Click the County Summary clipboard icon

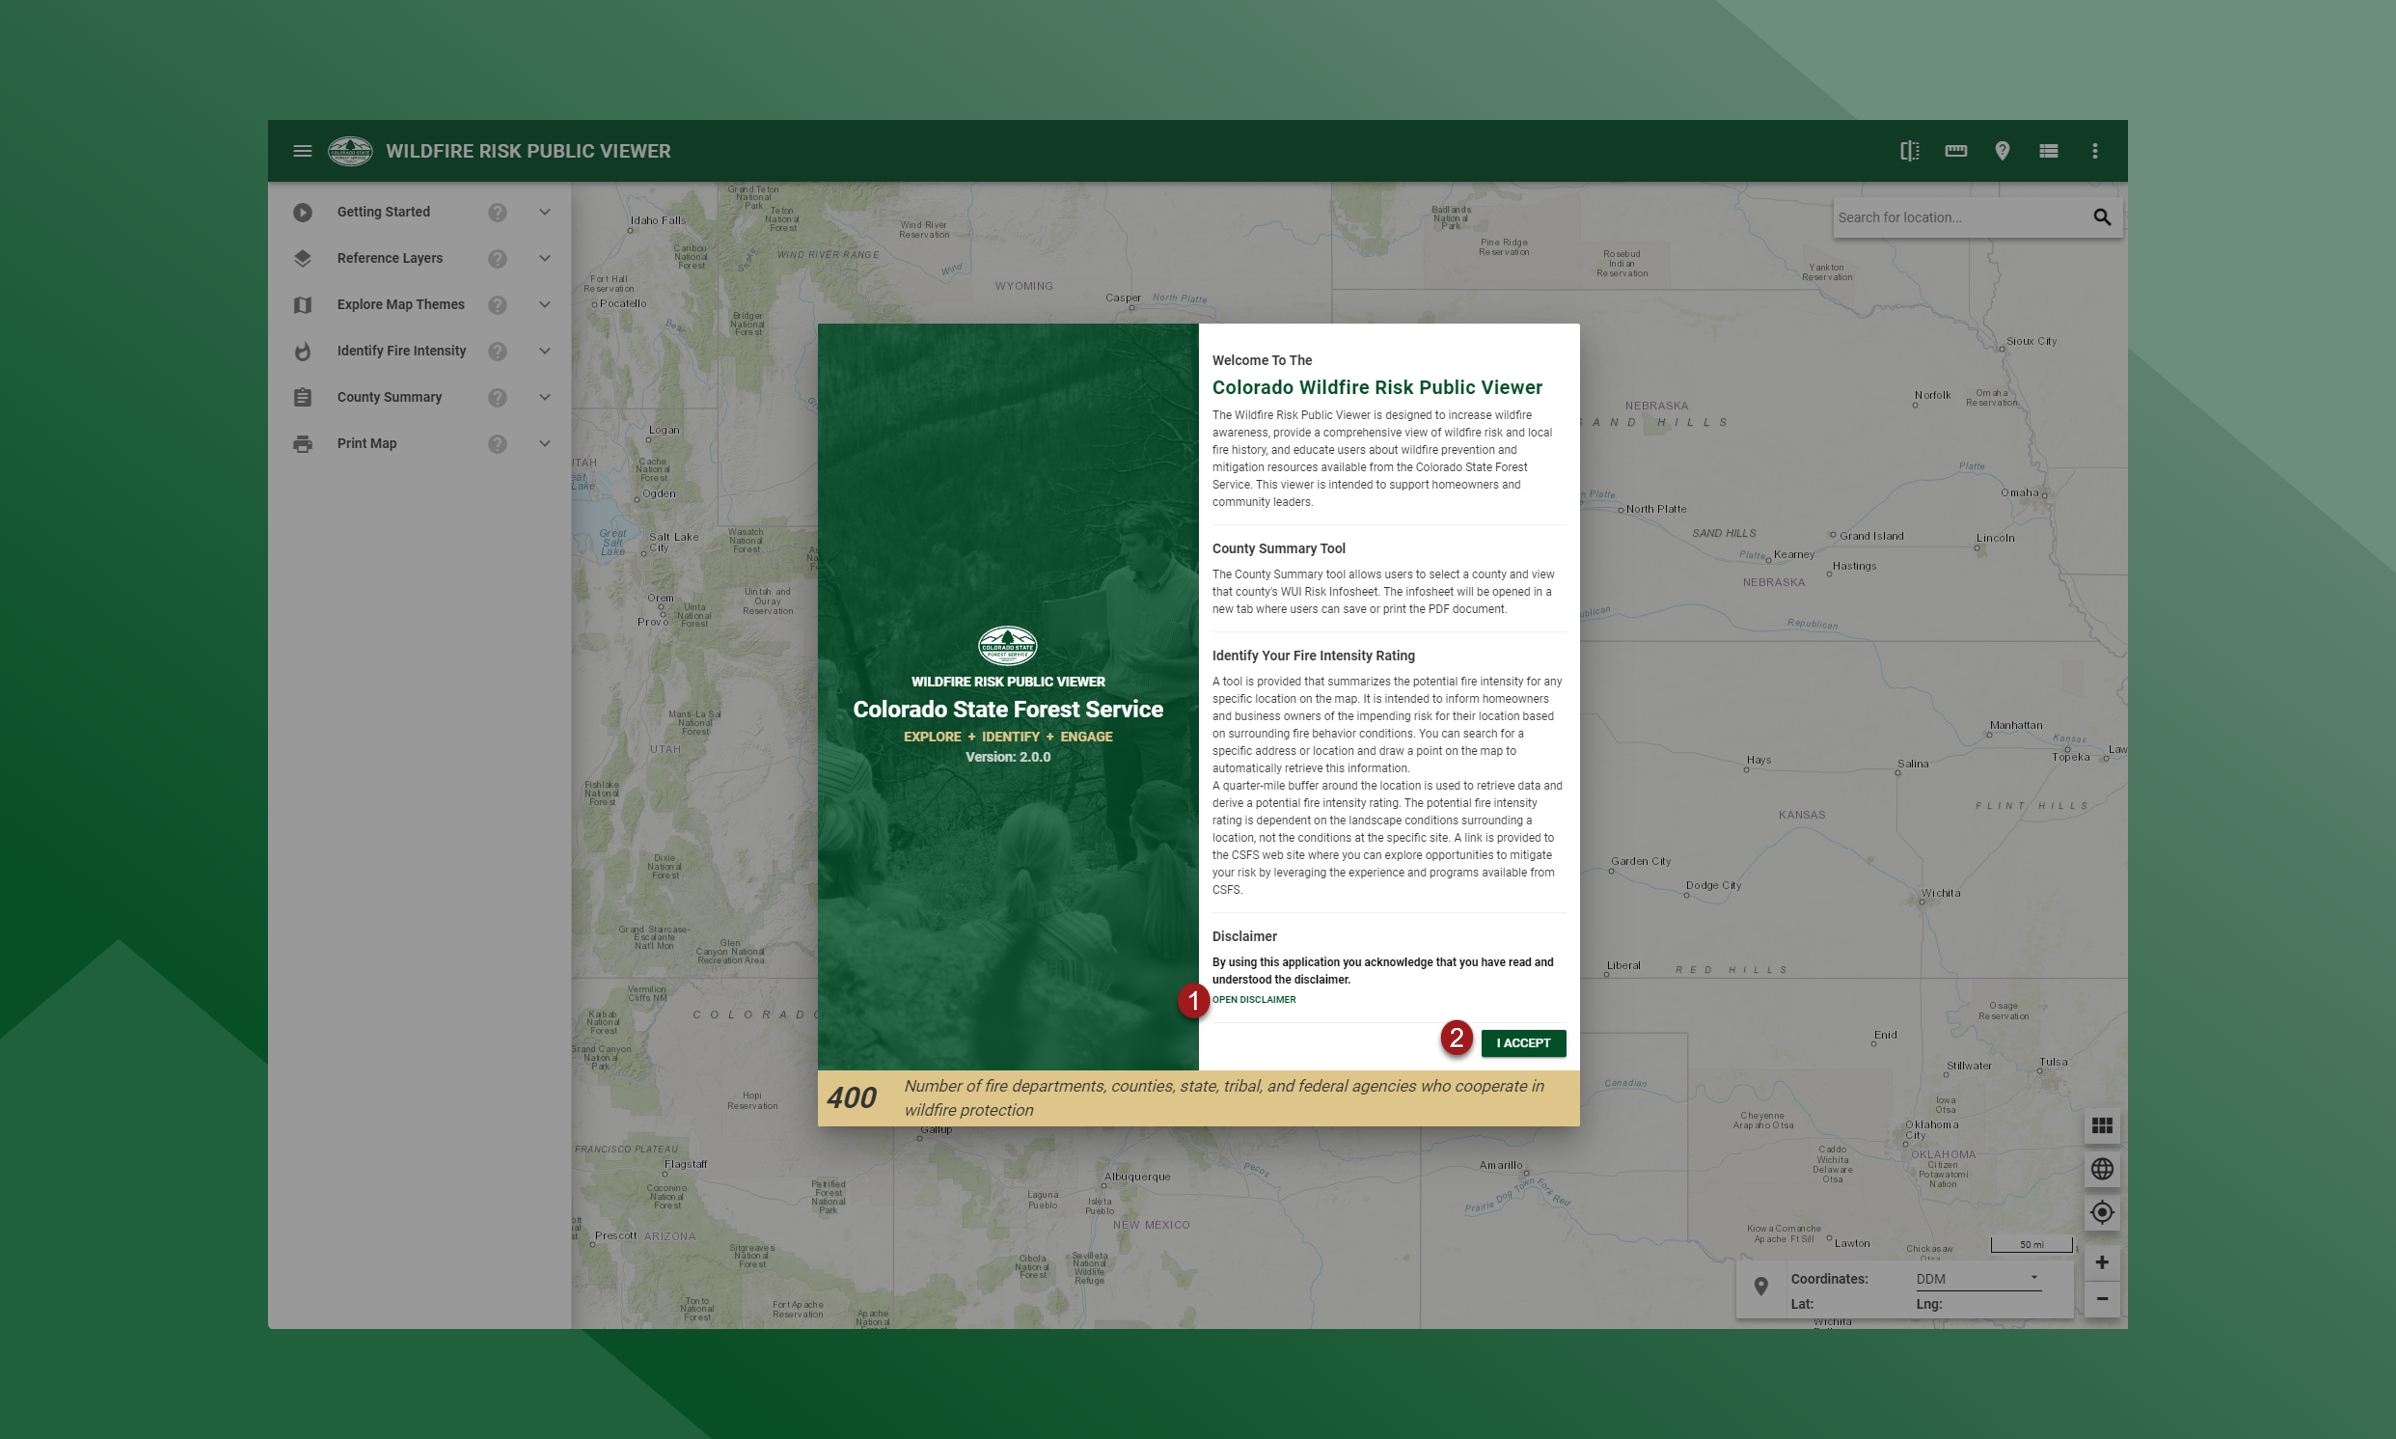(x=302, y=397)
